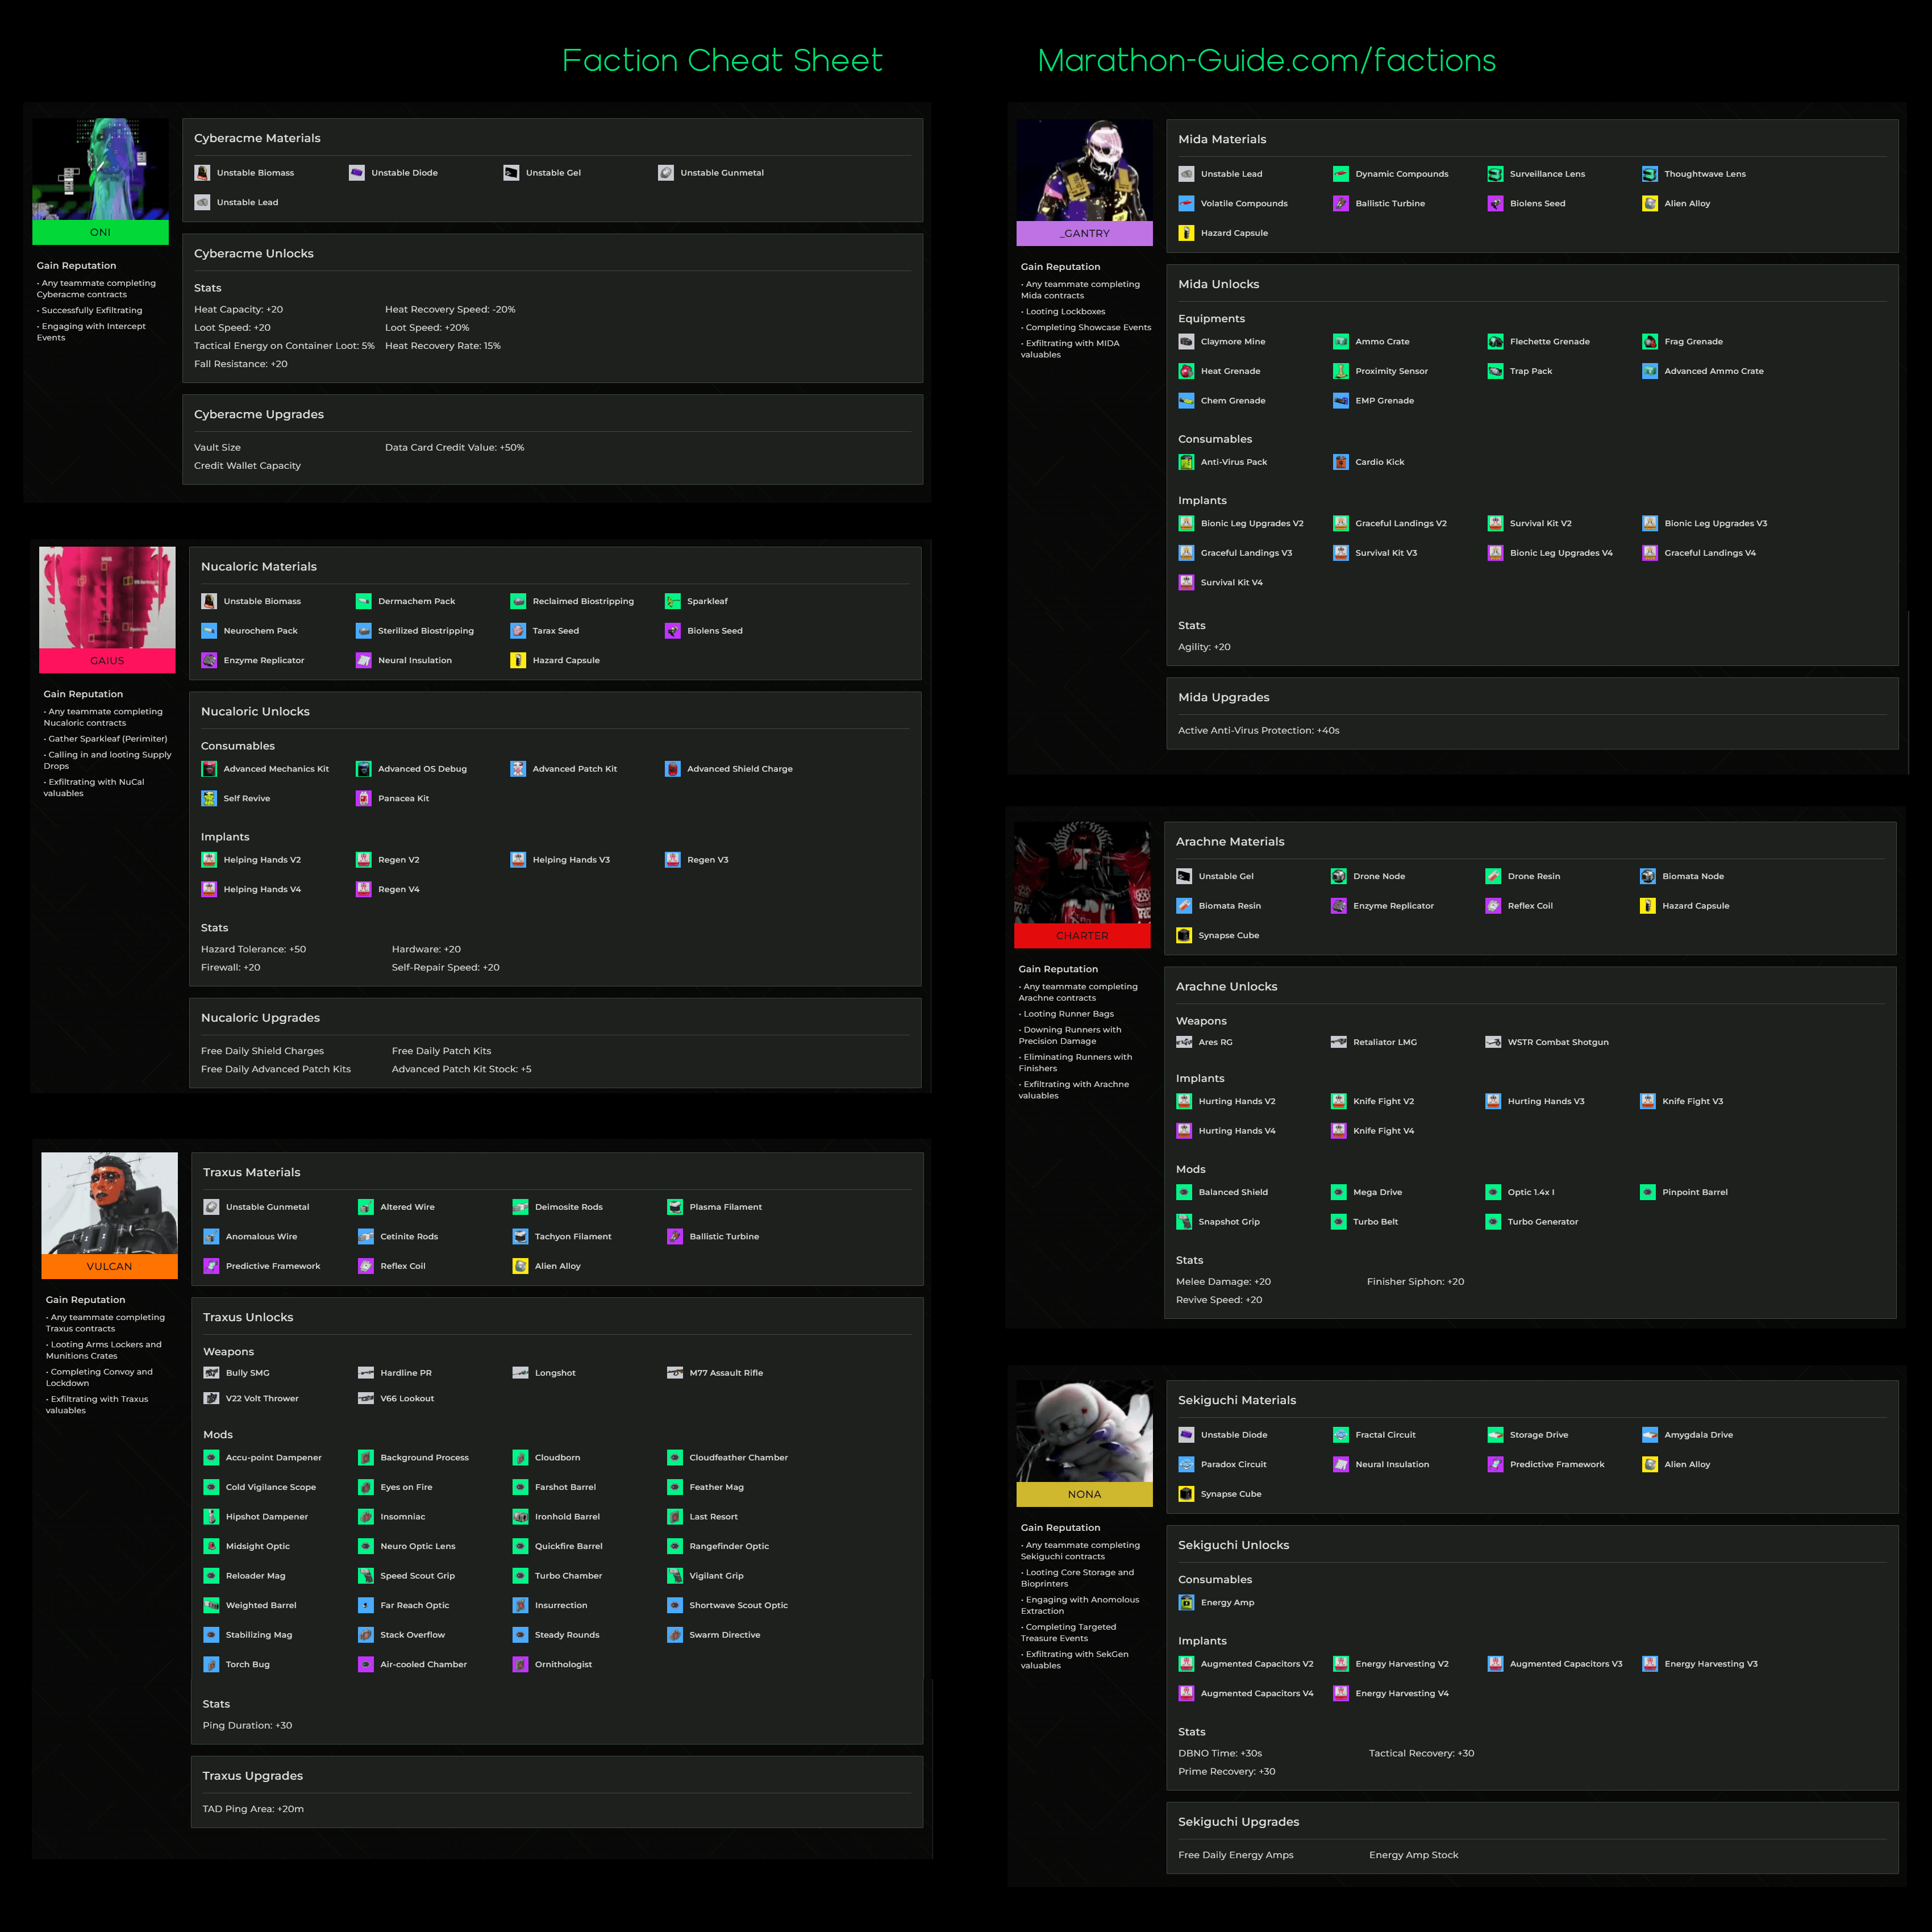This screenshot has height=1932, width=1932.
Task: Select the Frag Grenade icon in Mida Unlocks
Action: pyautogui.click(x=1649, y=341)
